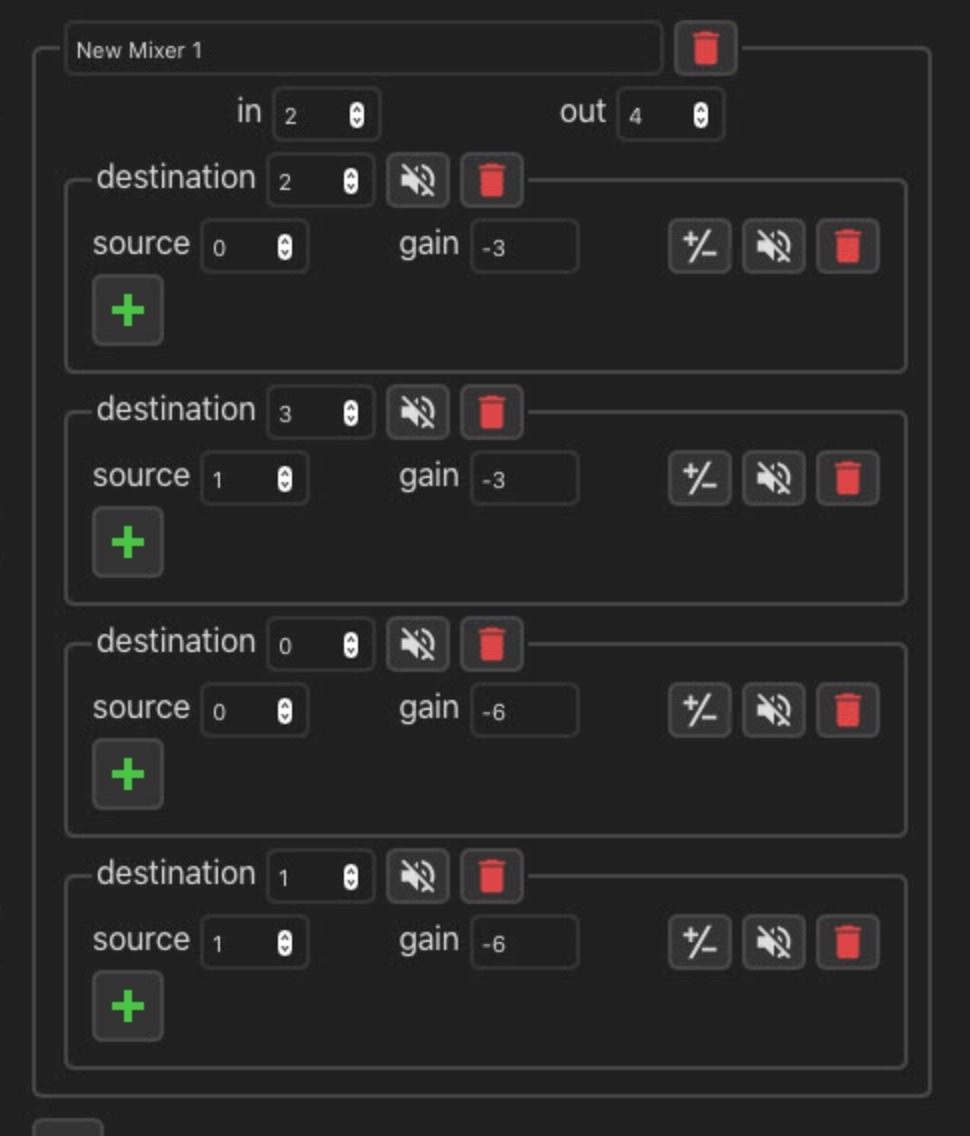Change destination 3 channel number stepper
This screenshot has width=970, height=1136.
[351, 413]
